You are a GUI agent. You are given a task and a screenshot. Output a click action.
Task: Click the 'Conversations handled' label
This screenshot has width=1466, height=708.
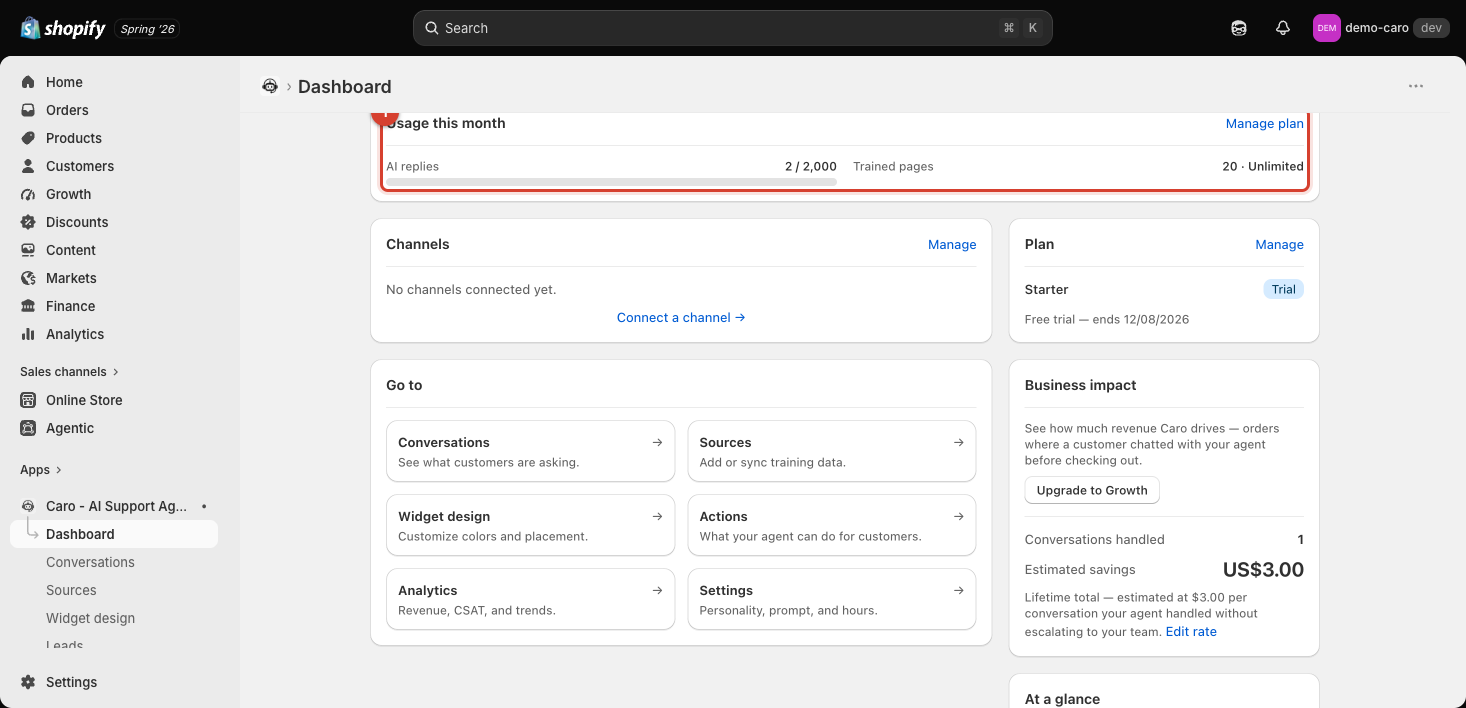[1095, 540]
